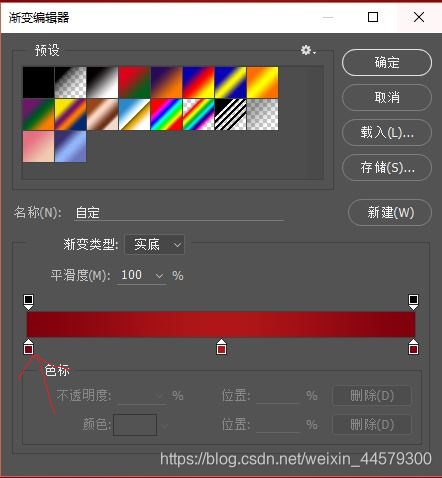Click the 载入(L)... button
The height and width of the screenshot is (478, 442).
click(x=387, y=132)
